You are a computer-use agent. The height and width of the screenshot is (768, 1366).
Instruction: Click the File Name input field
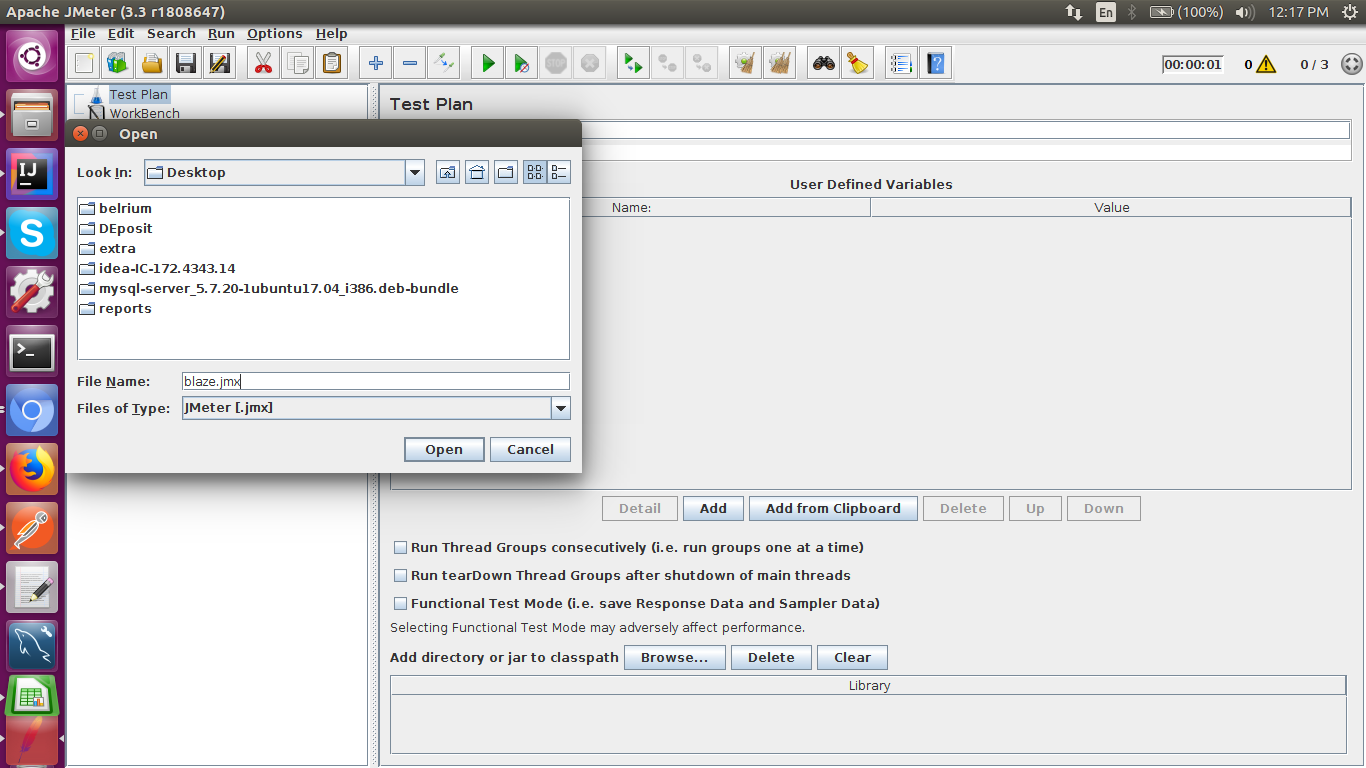point(376,381)
